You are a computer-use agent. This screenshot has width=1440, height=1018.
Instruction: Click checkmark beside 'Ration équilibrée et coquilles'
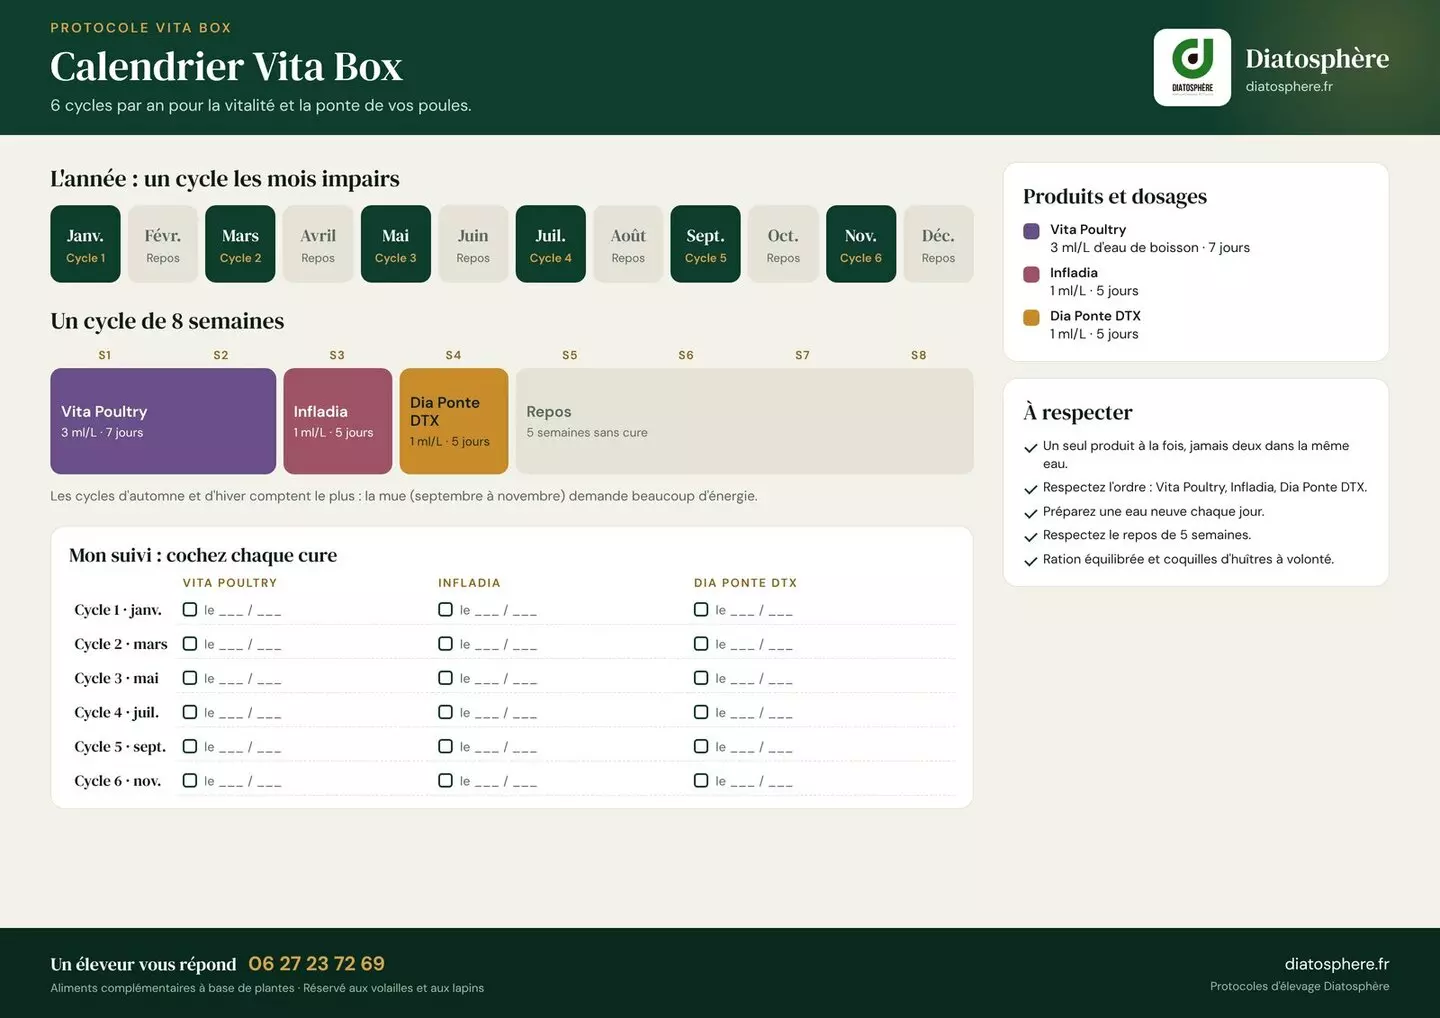pos(1031,561)
